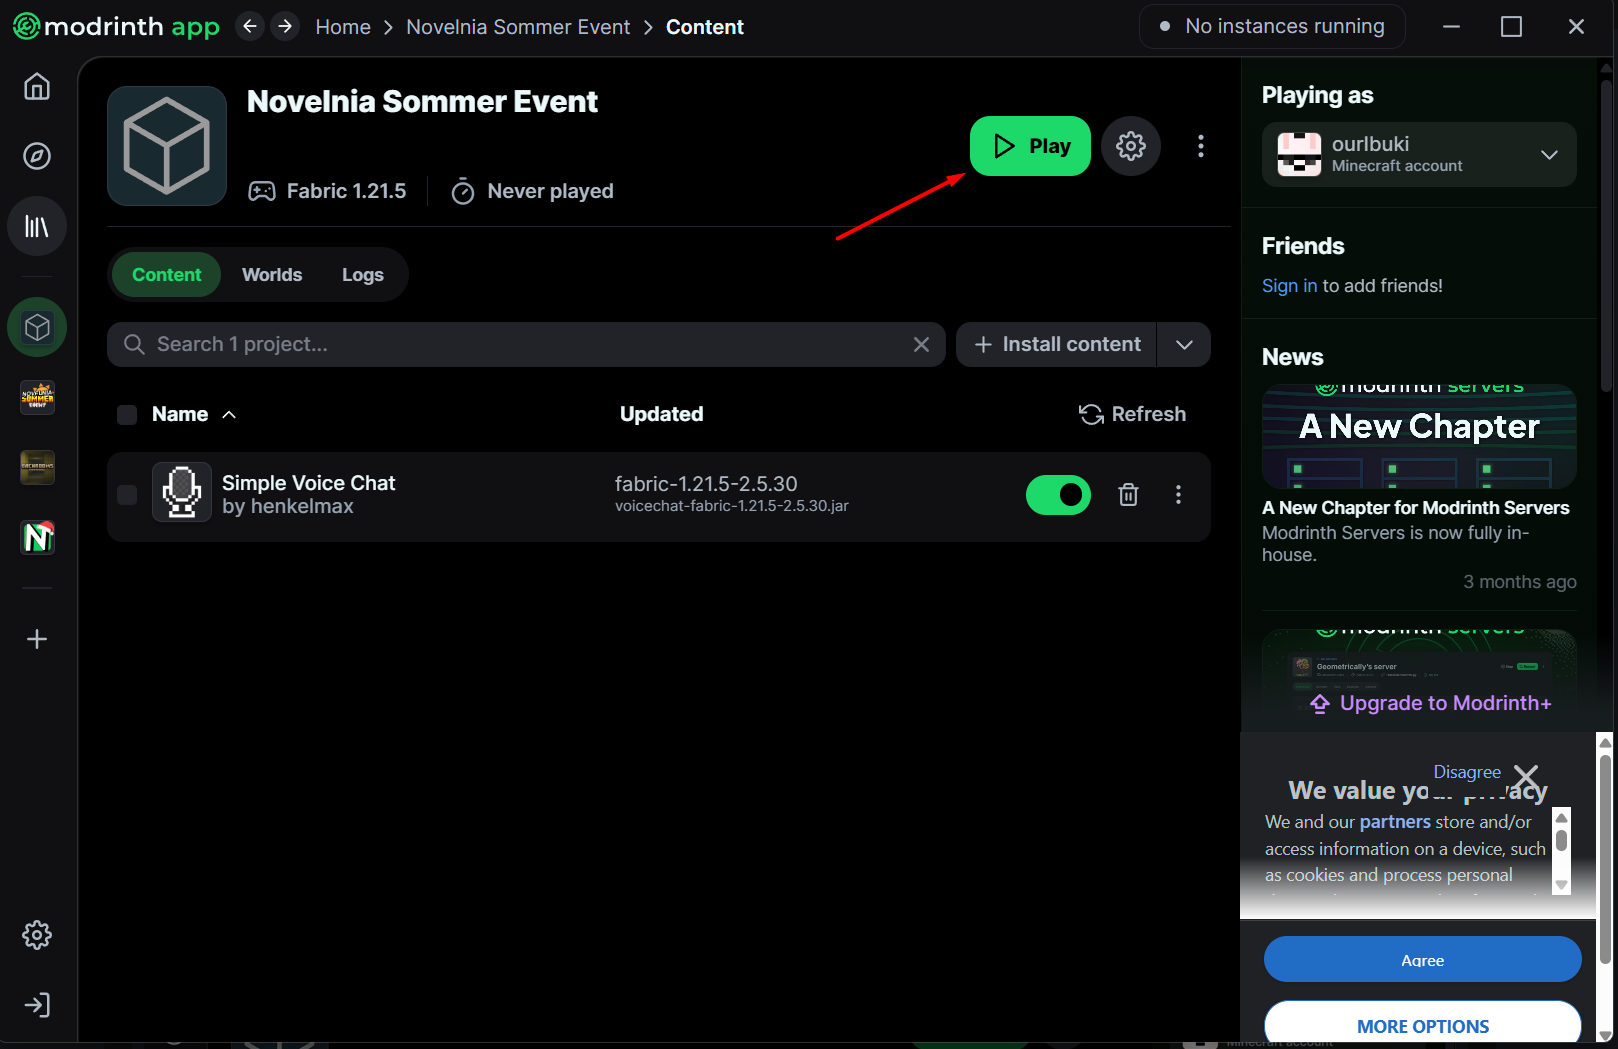Viewport: 1618px width, 1049px height.
Task: Click the Modrinth app logo
Action: [116, 26]
